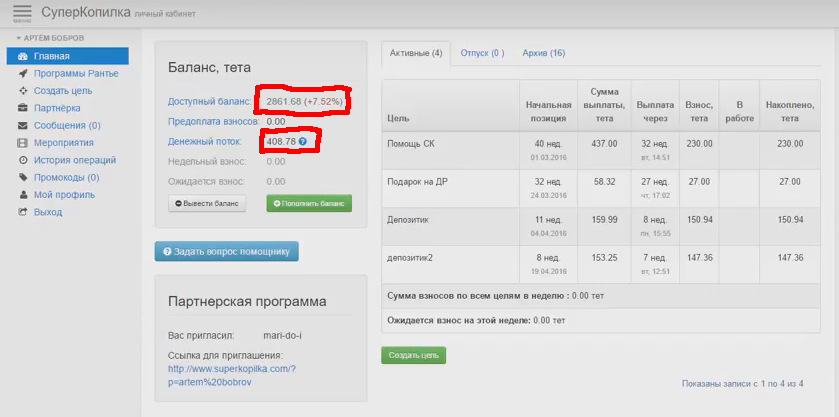839x417 pixels.
Task: Click the История операций clock icon
Action: (23, 160)
